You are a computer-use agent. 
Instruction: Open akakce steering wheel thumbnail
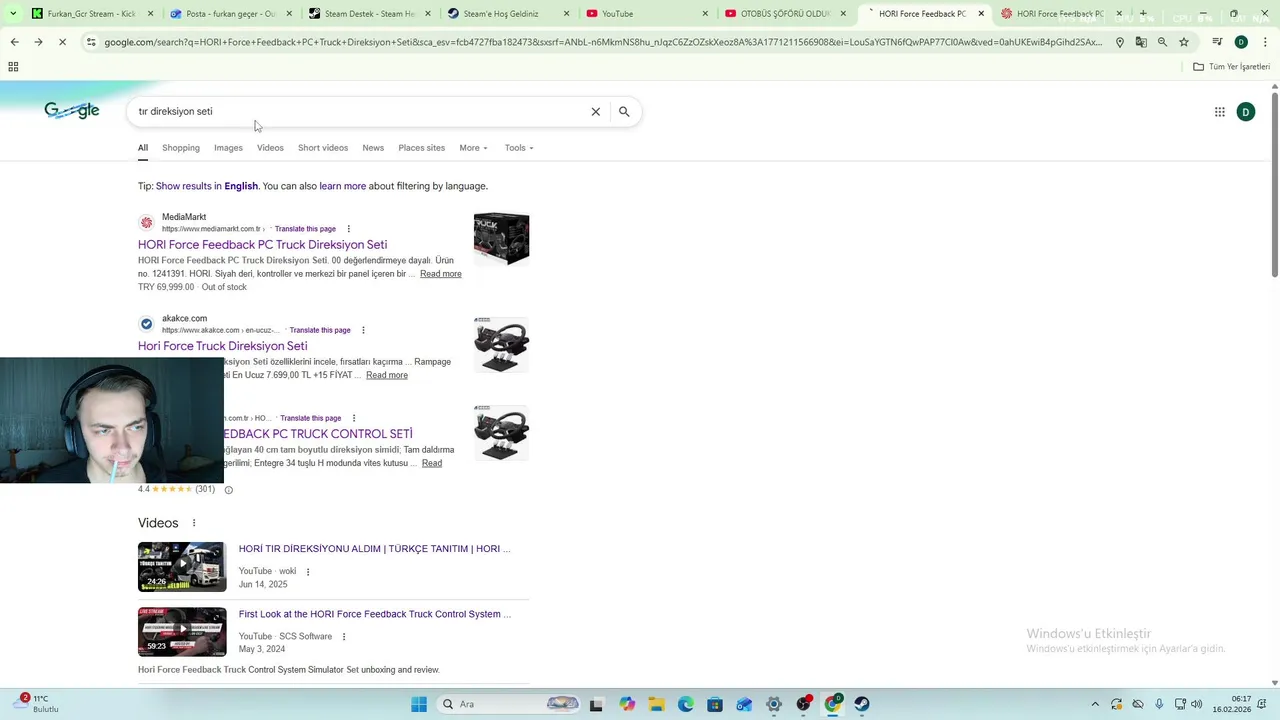click(501, 345)
